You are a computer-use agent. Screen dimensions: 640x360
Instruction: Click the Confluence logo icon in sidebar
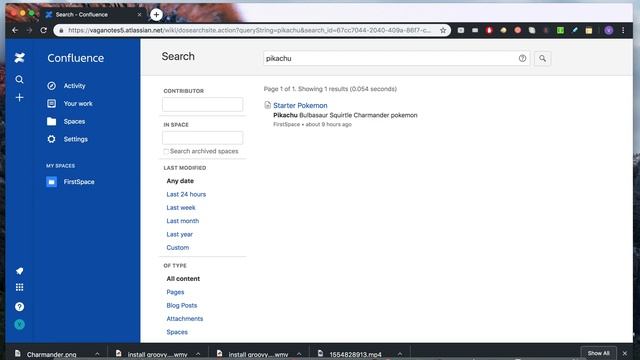click(x=19, y=58)
